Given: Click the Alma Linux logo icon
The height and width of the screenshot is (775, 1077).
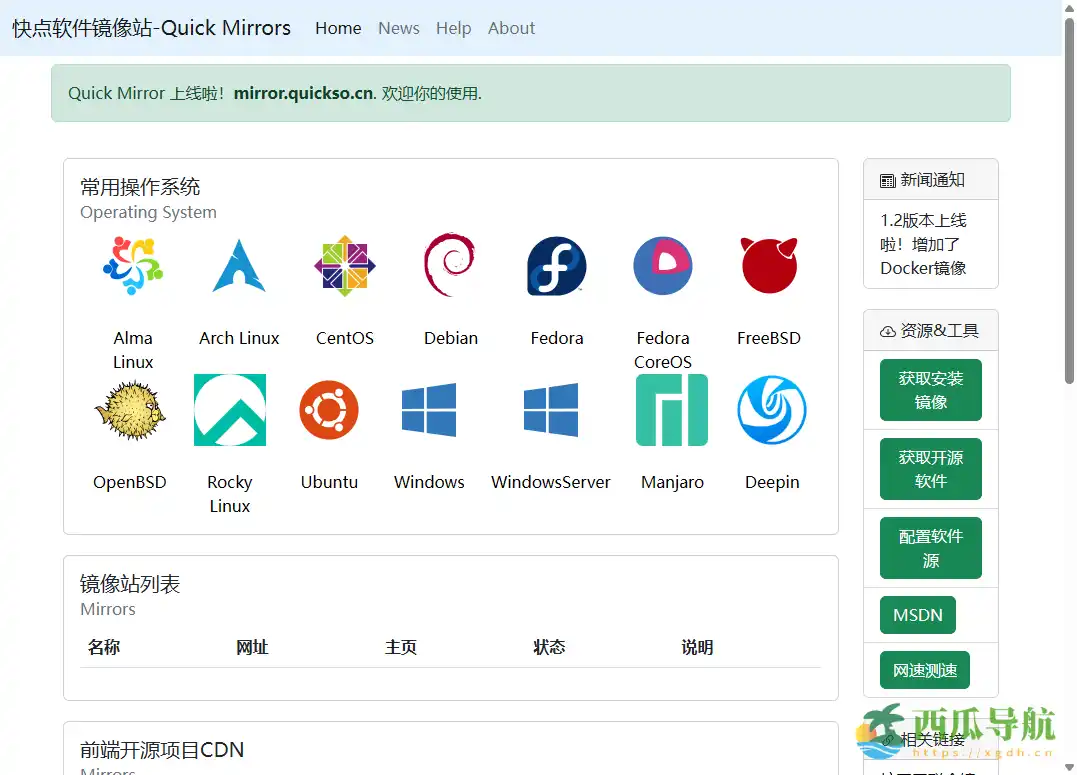Looking at the screenshot, I should click(x=133, y=266).
